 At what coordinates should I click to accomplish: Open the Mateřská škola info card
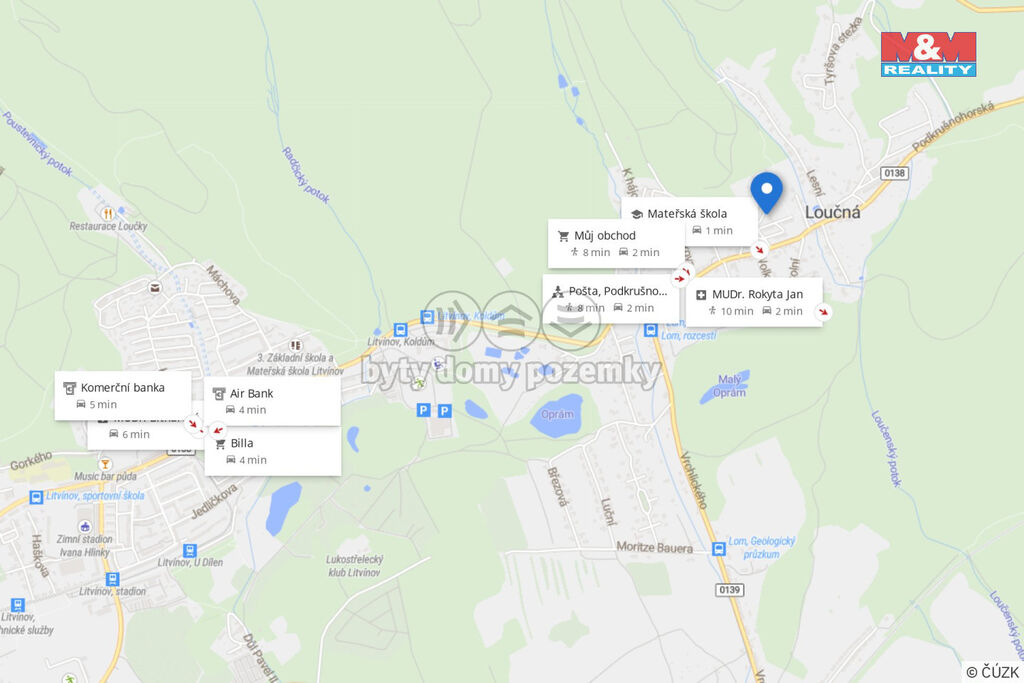pos(689,221)
